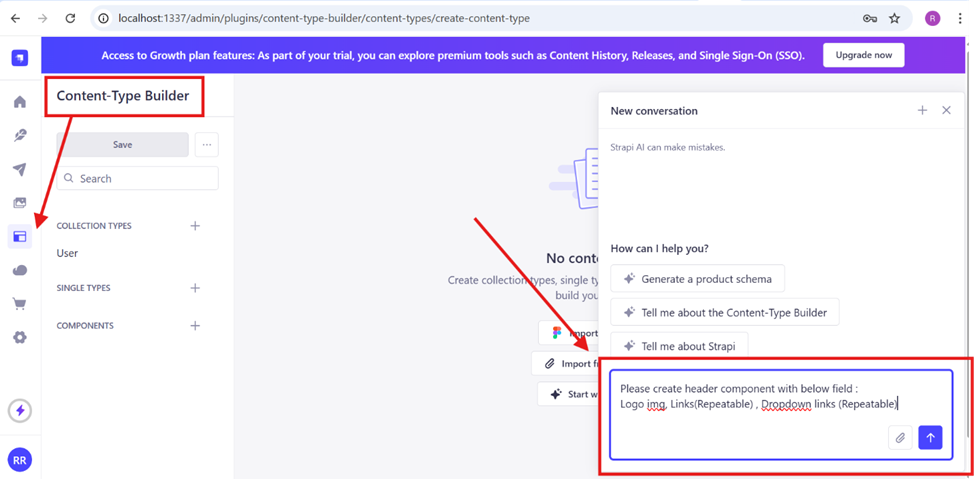
Task: Open the Media Library icon
Action: pos(20,203)
